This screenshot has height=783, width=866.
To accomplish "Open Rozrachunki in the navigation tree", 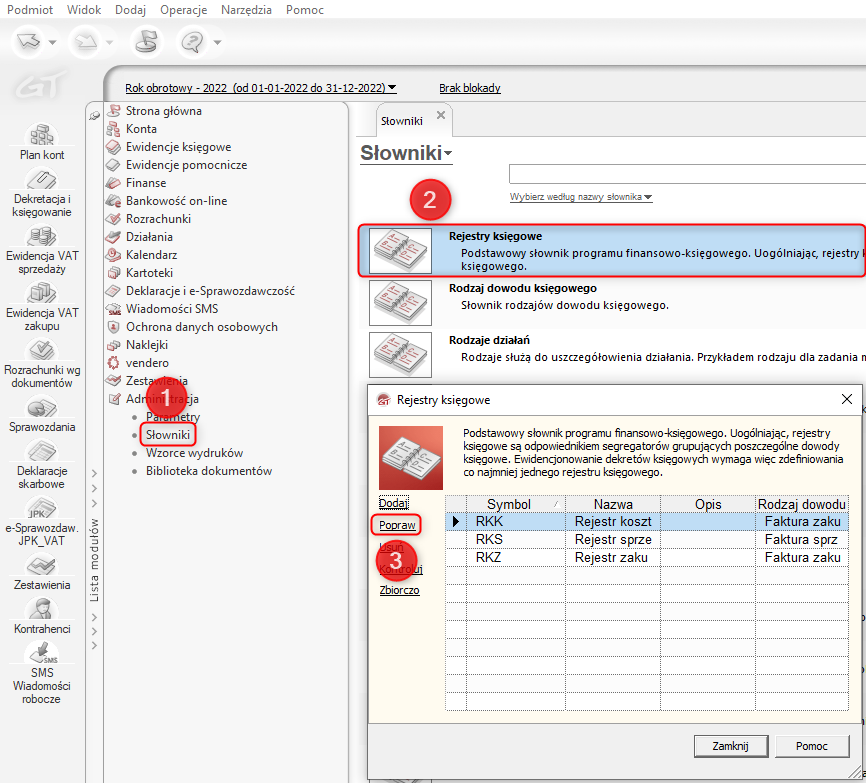I will (x=158, y=219).
